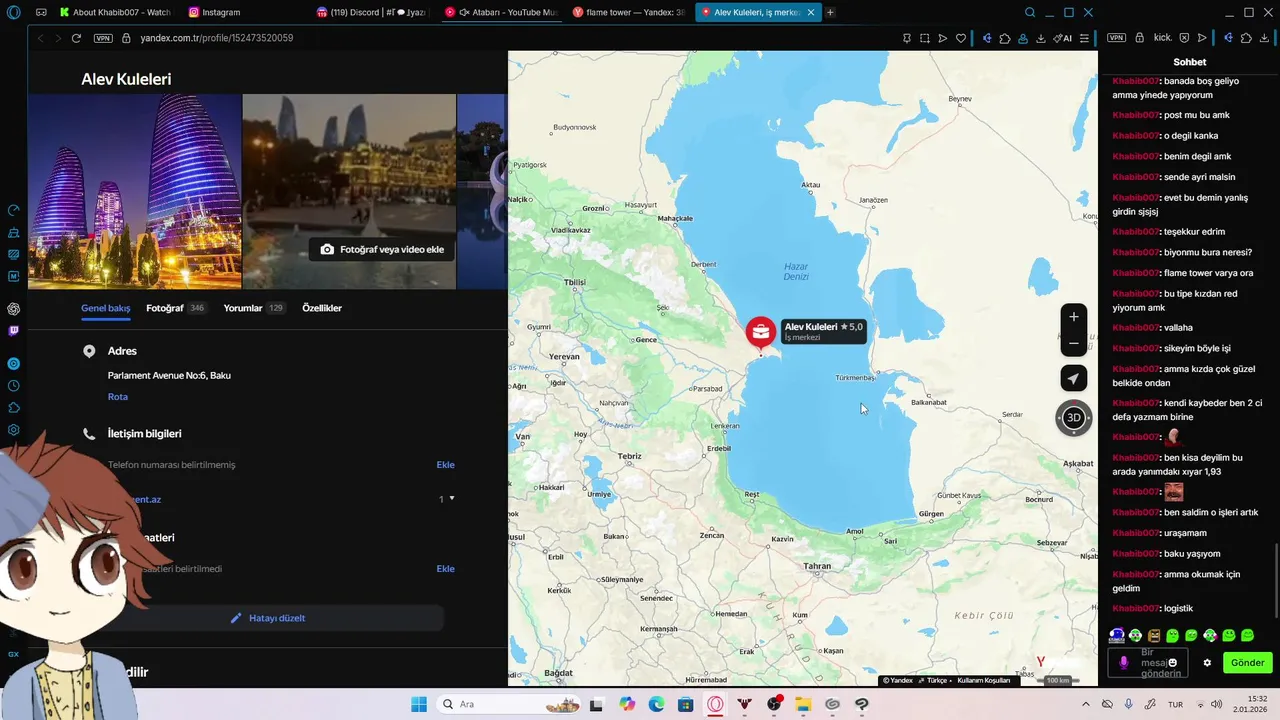Close the Alev Kuleleri tab
1280x720 pixels.
(x=811, y=13)
